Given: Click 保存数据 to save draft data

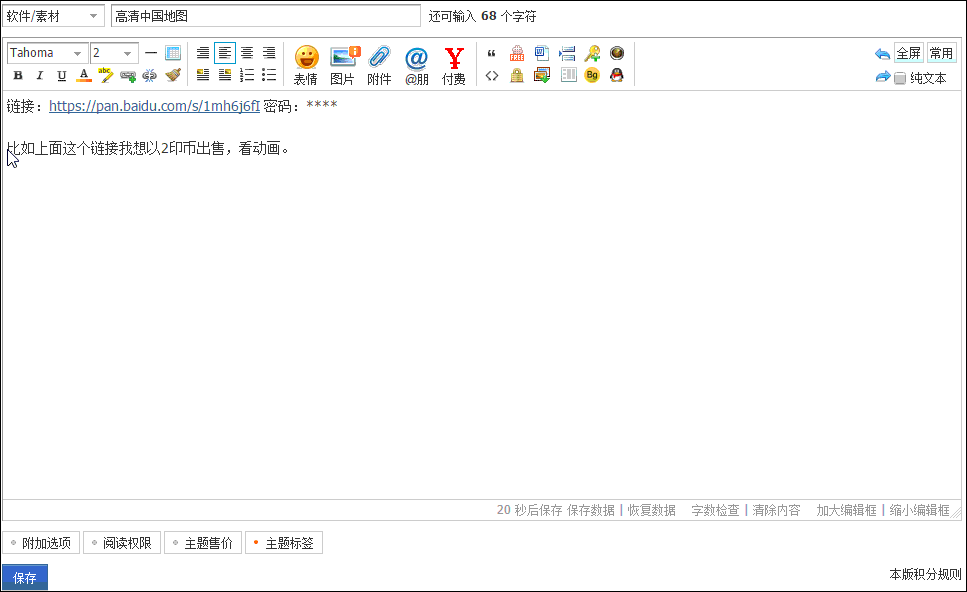Looking at the screenshot, I should (x=591, y=510).
